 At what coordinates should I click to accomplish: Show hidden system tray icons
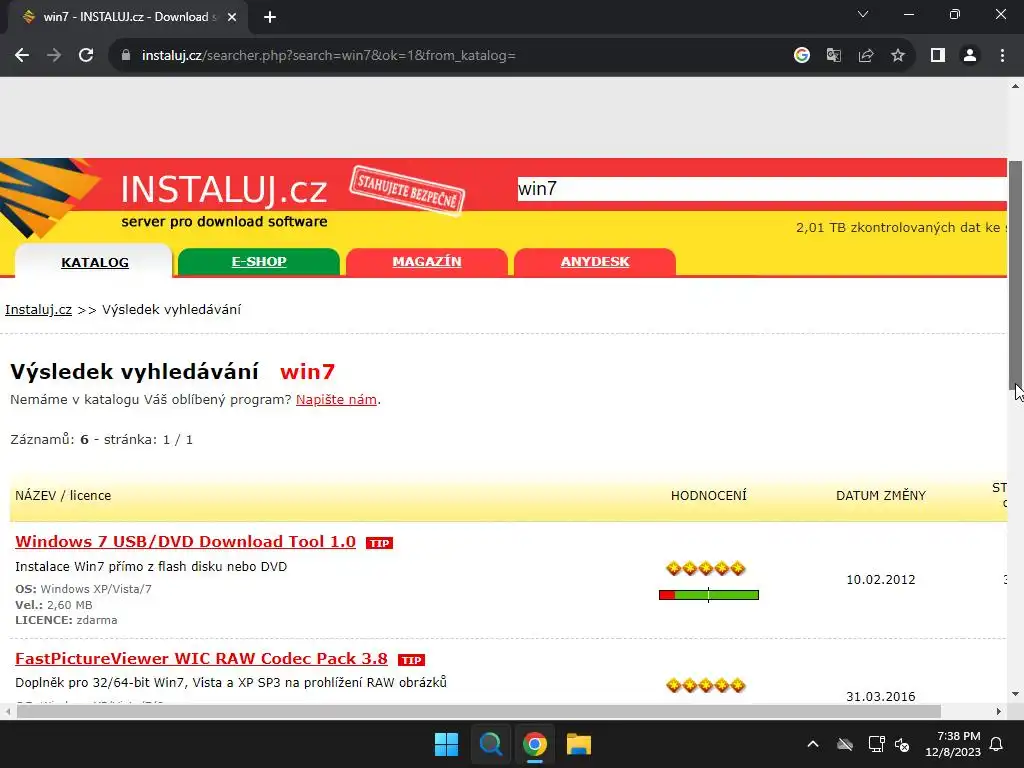(813, 744)
